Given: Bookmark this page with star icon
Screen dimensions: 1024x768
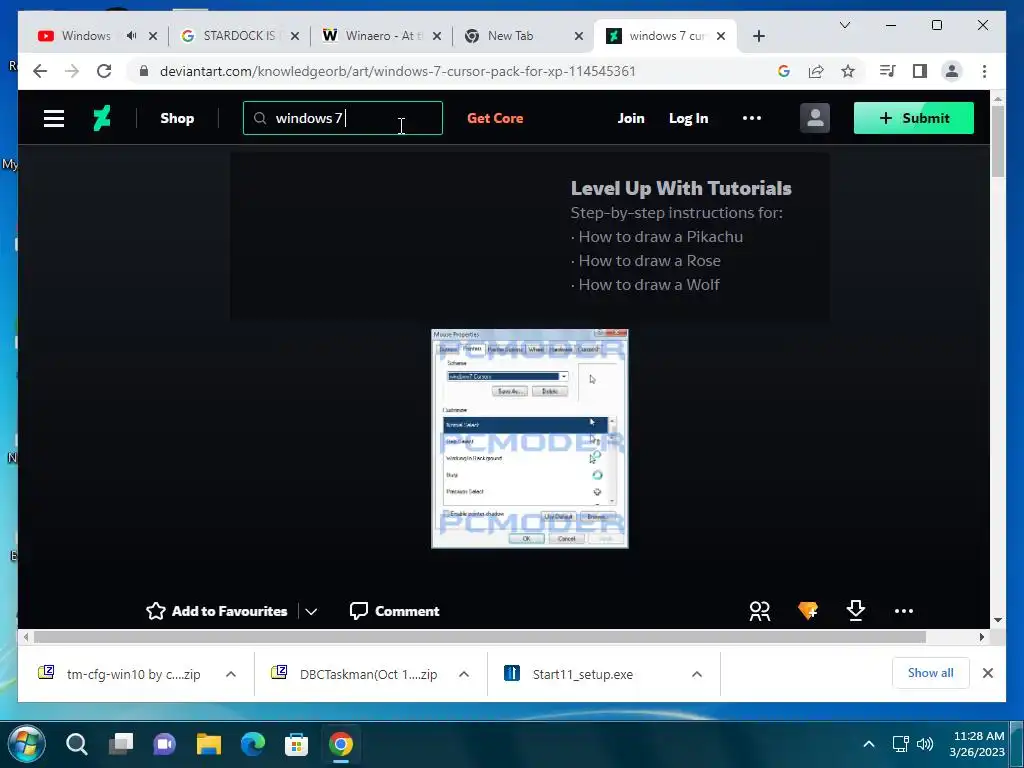Looking at the screenshot, I should coord(848,71).
